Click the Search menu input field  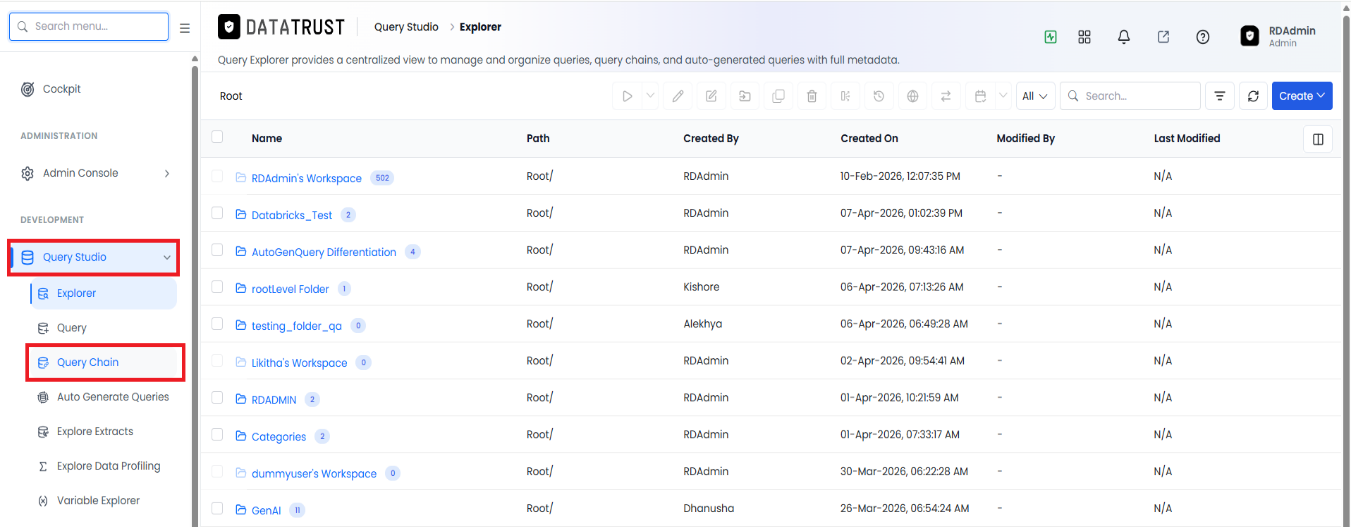coord(89,26)
